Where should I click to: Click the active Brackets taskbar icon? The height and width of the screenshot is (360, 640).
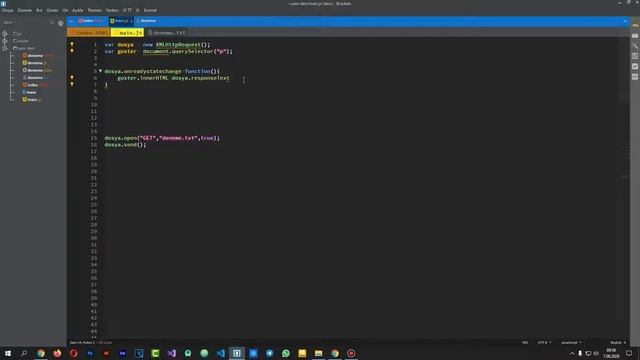click(x=237, y=353)
